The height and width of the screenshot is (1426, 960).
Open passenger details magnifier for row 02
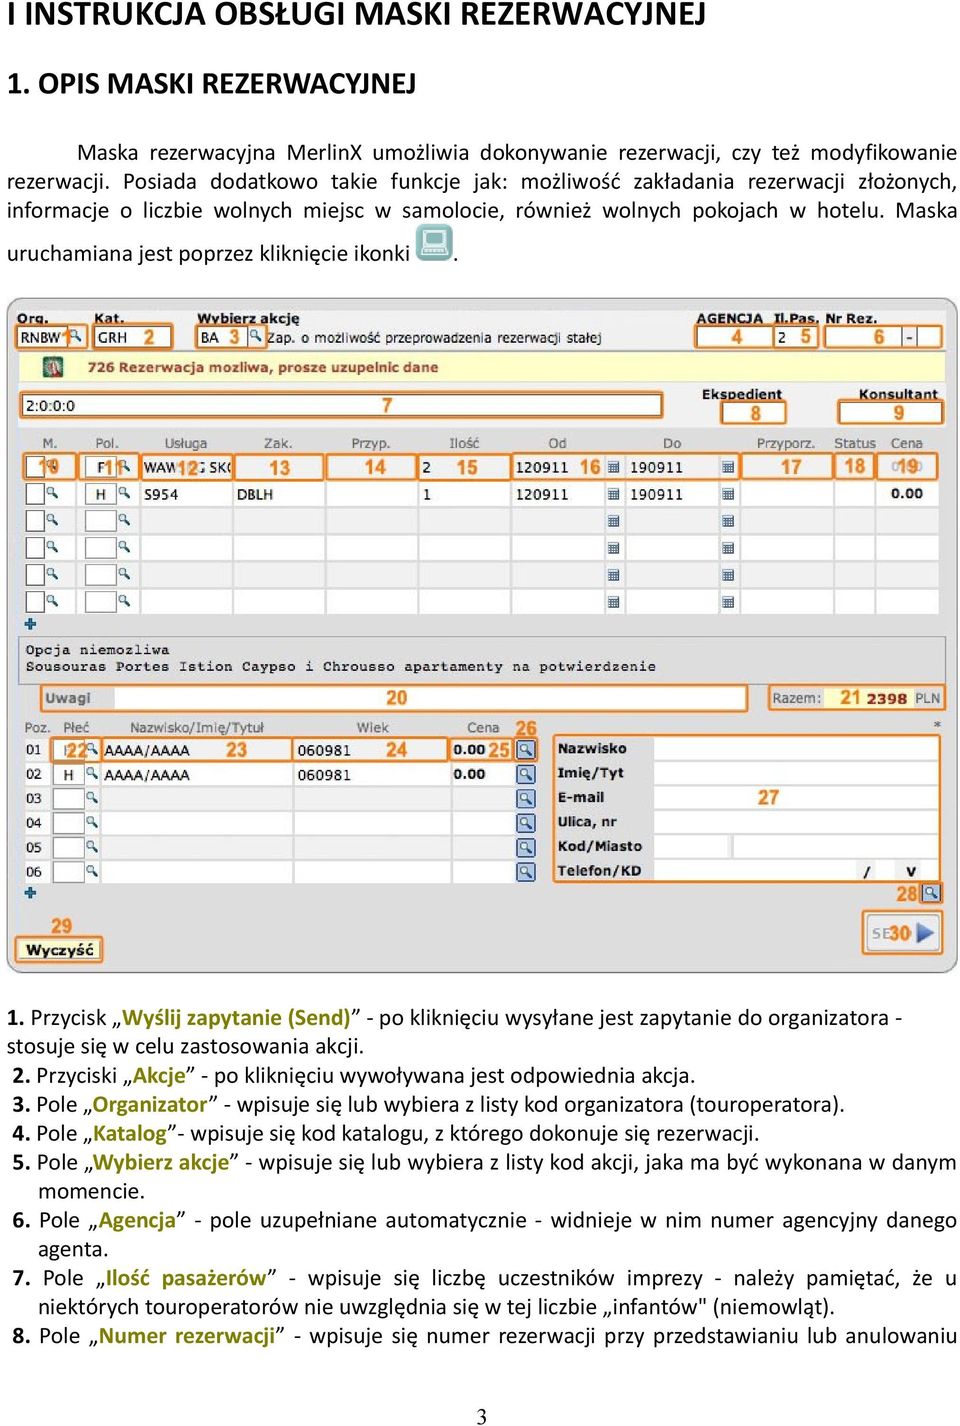[x=526, y=774]
